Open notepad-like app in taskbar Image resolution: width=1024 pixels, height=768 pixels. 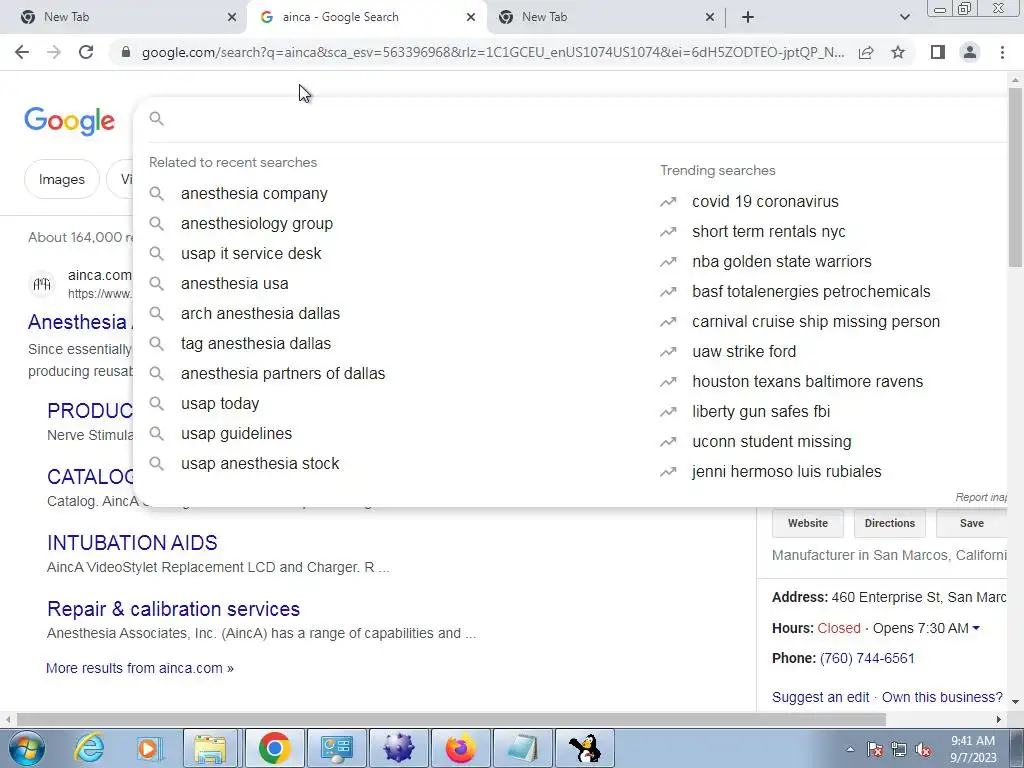click(x=522, y=748)
